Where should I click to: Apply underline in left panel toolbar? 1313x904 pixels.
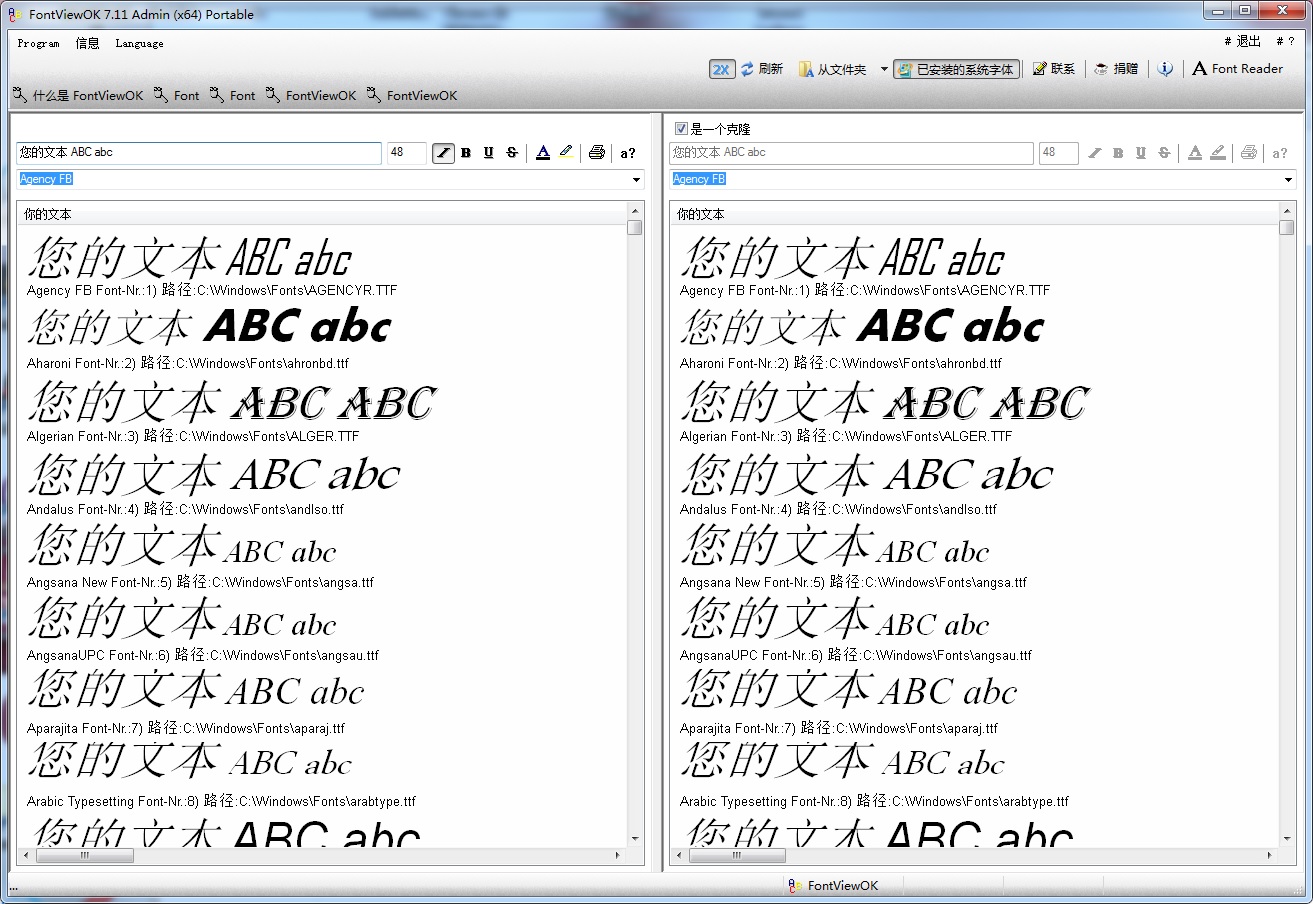pos(489,153)
